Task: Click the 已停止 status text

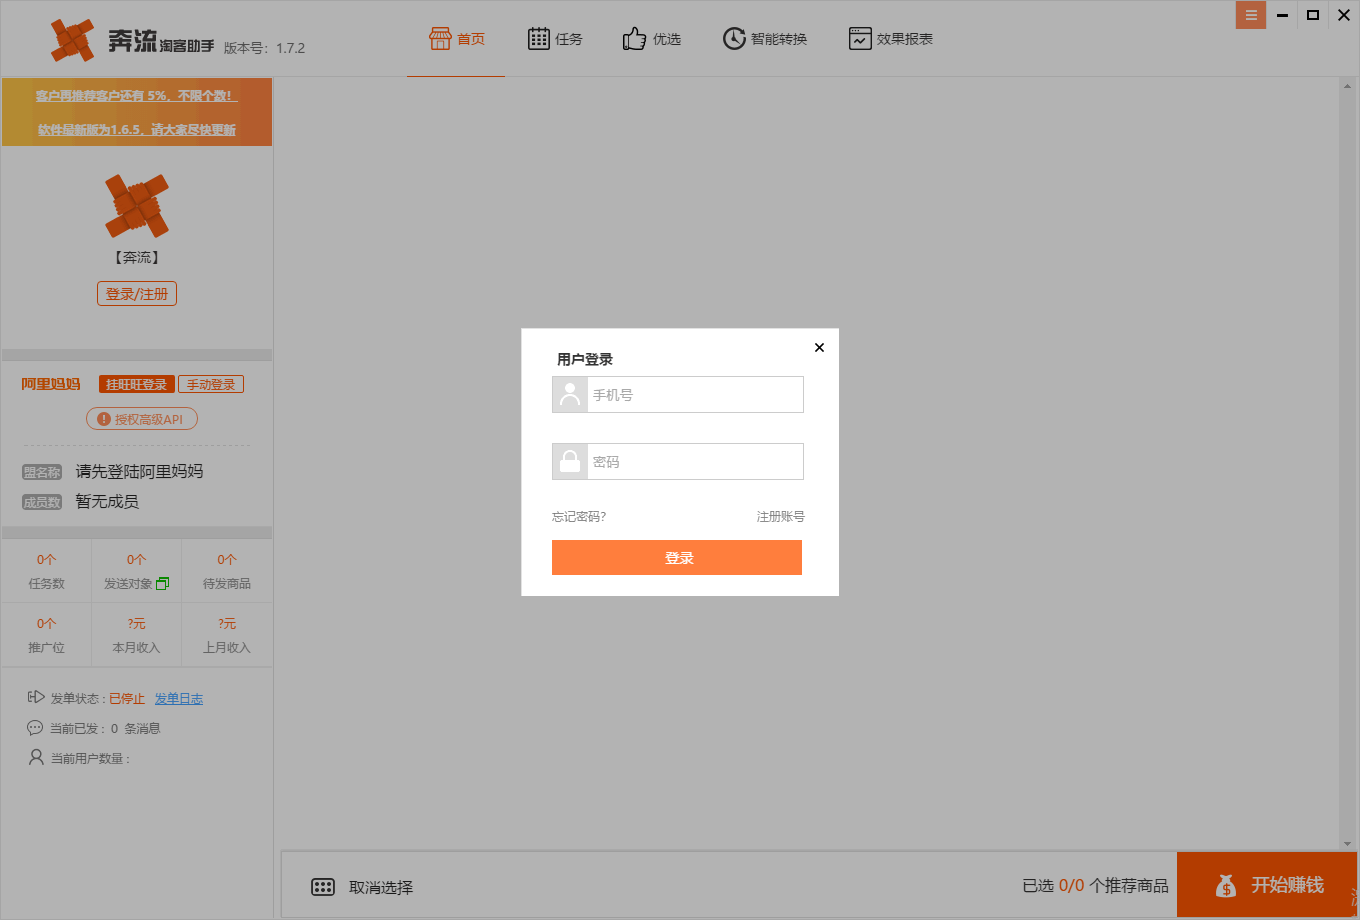Action: (x=127, y=699)
